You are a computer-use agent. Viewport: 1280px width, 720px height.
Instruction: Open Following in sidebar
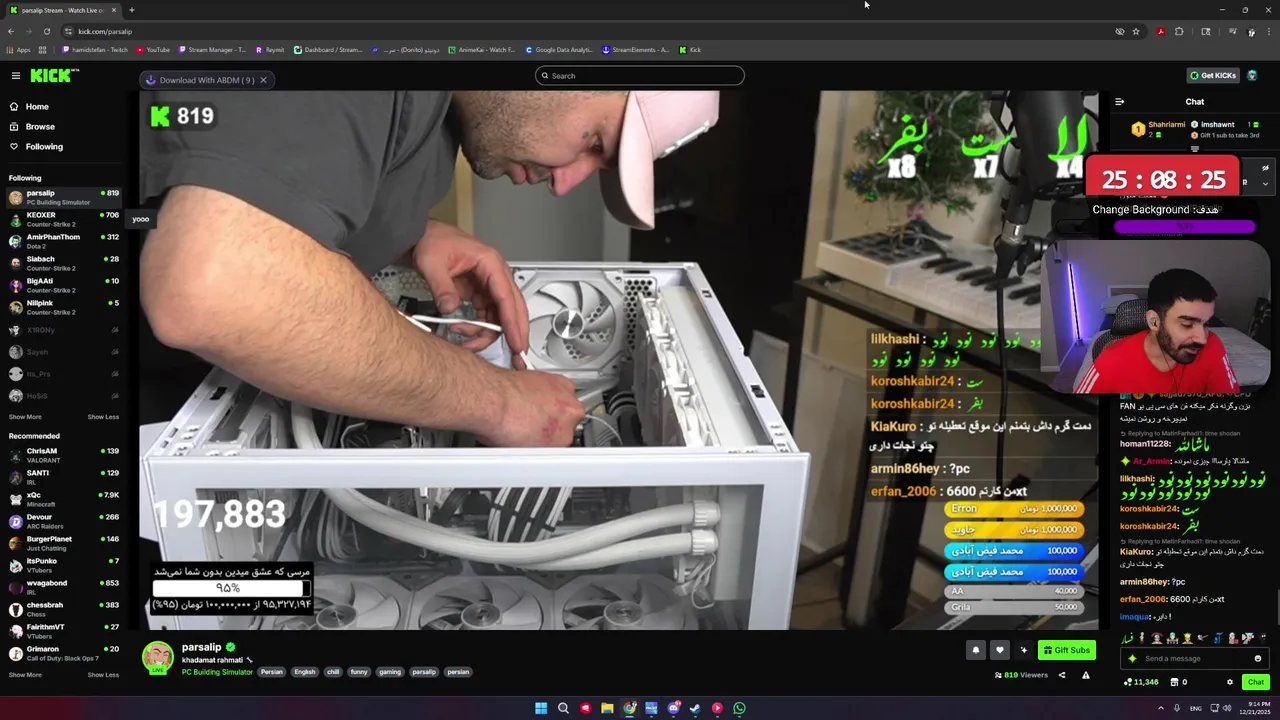(x=44, y=147)
